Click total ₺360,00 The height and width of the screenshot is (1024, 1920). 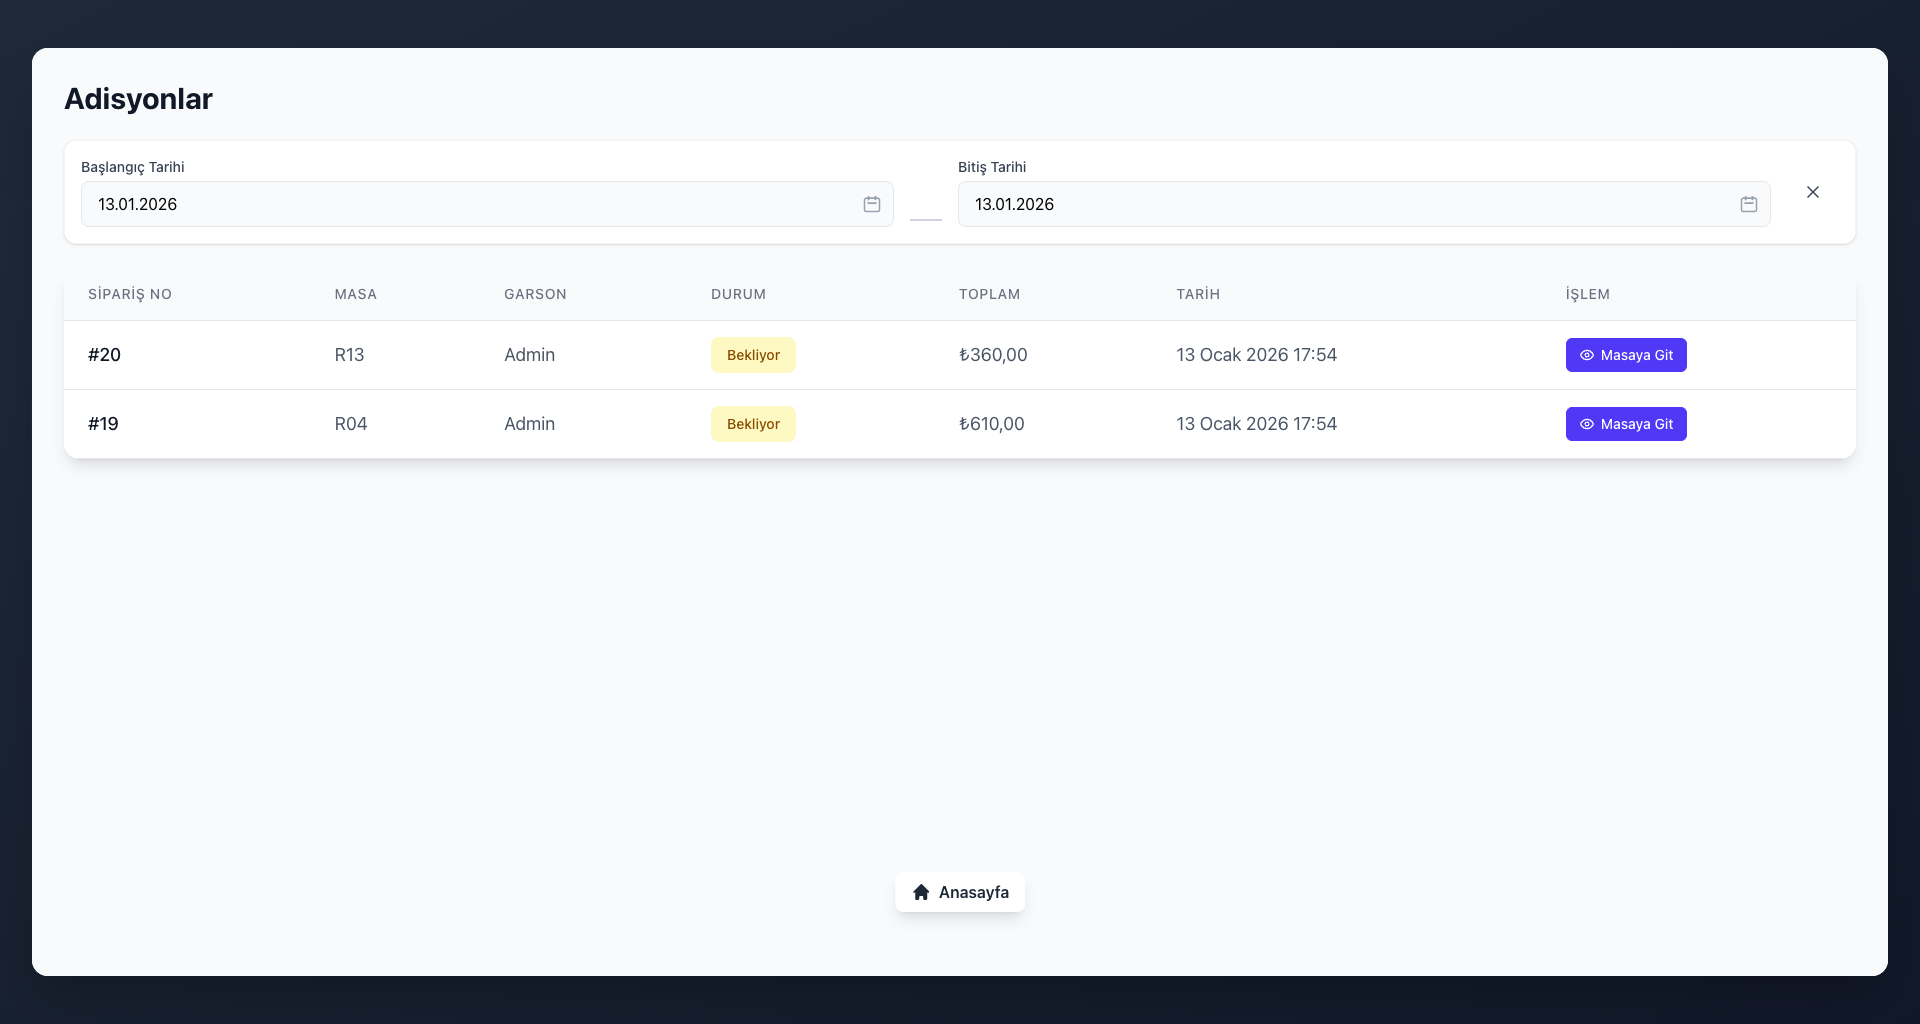[x=993, y=355]
